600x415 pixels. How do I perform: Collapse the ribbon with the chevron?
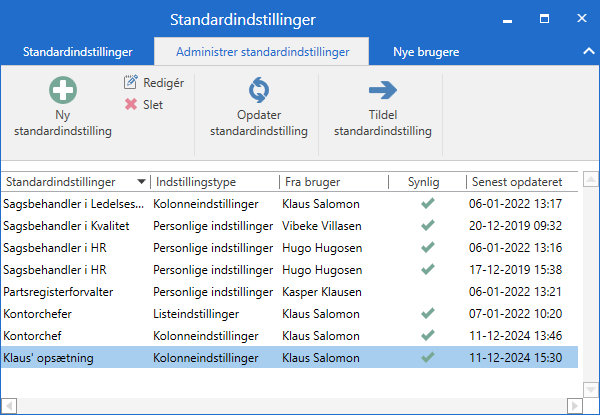tap(587, 51)
